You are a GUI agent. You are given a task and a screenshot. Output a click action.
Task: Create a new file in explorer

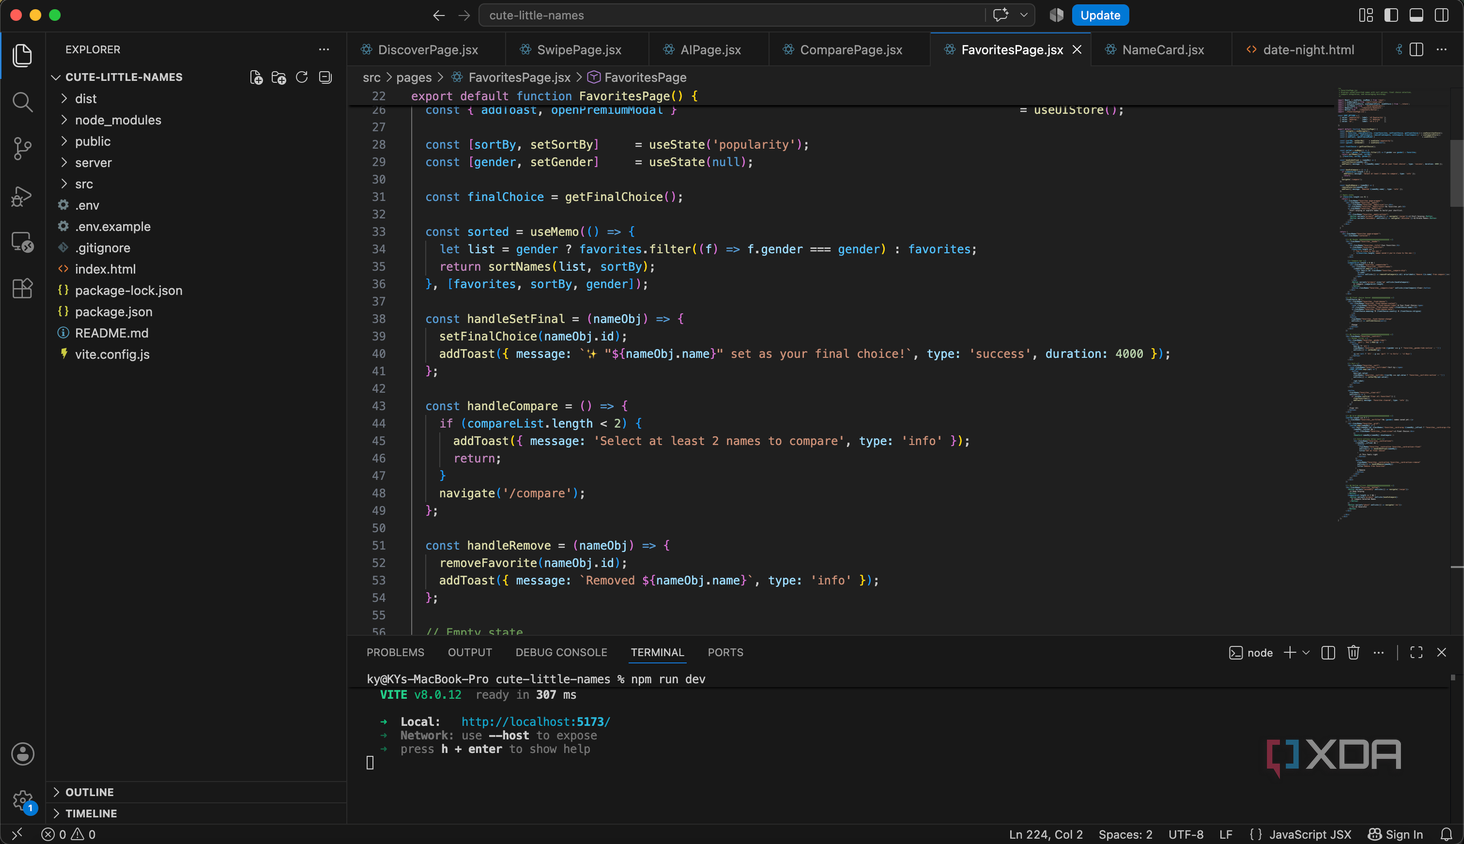[256, 77]
